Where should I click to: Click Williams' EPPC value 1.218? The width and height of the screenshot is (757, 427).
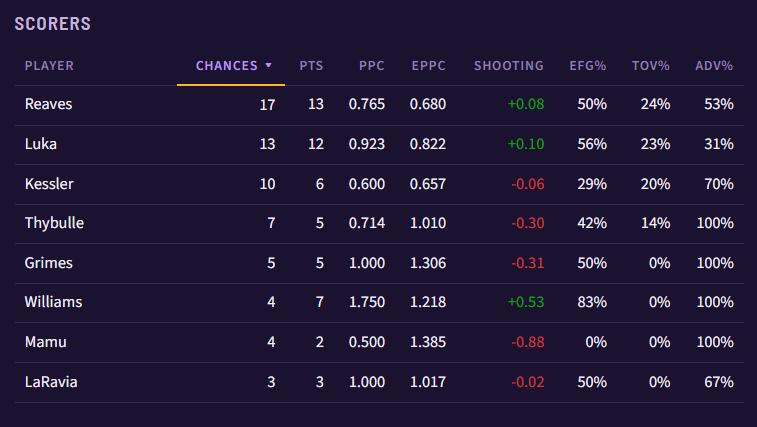pos(428,302)
